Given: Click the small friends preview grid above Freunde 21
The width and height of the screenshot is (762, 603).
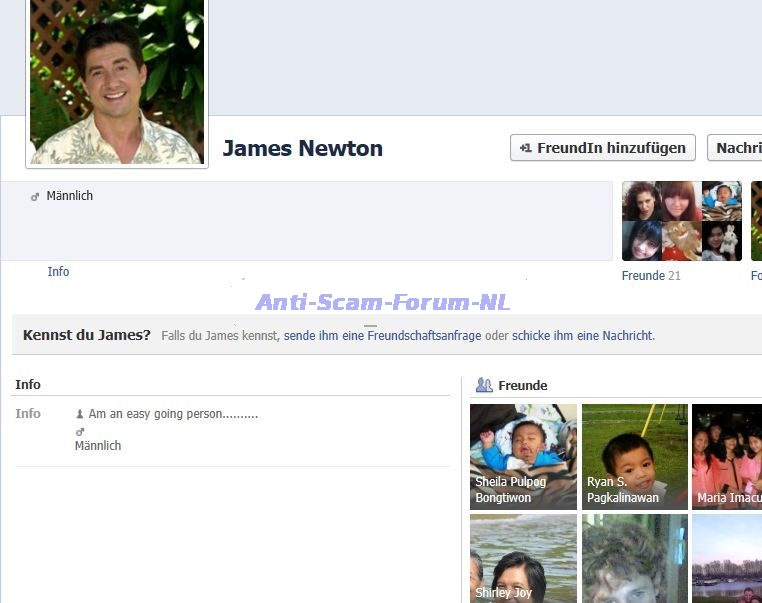Looking at the screenshot, I should click(x=682, y=221).
